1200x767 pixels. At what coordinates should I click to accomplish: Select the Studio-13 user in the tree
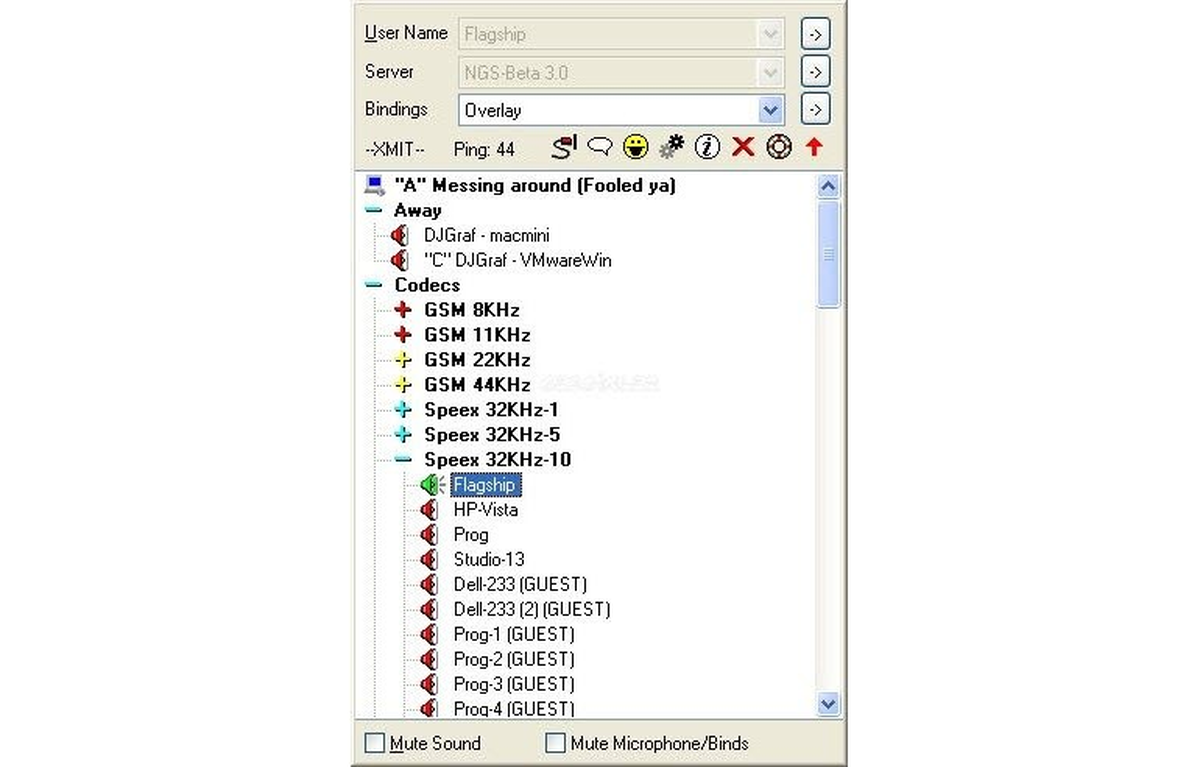[x=488, y=559]
